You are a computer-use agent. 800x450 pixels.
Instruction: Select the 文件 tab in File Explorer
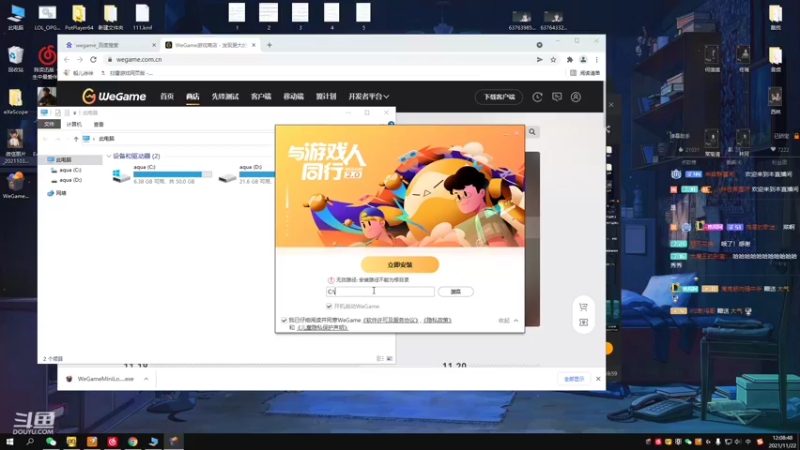click(49, 124)
